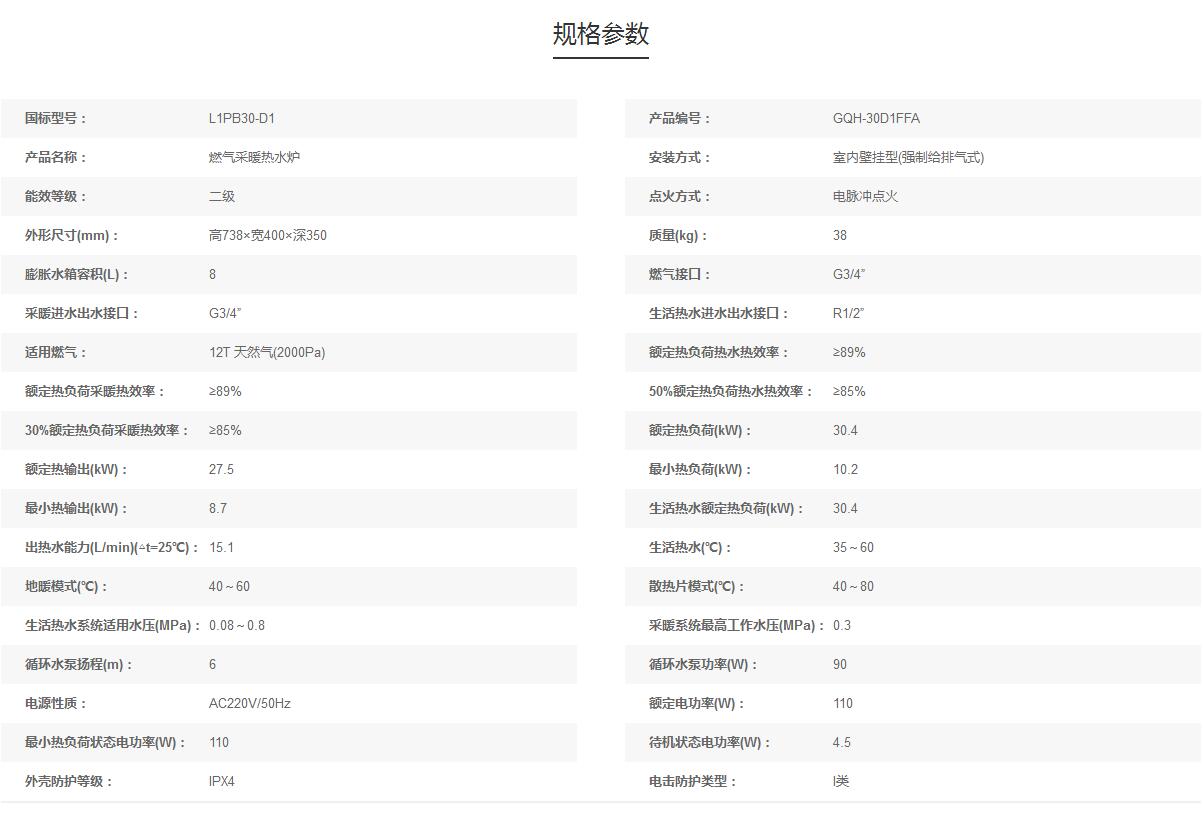1203x815 pixels.
Task: Click the 生活热水额定热负荷(kW) value 30.4
Action: (845, 508)
